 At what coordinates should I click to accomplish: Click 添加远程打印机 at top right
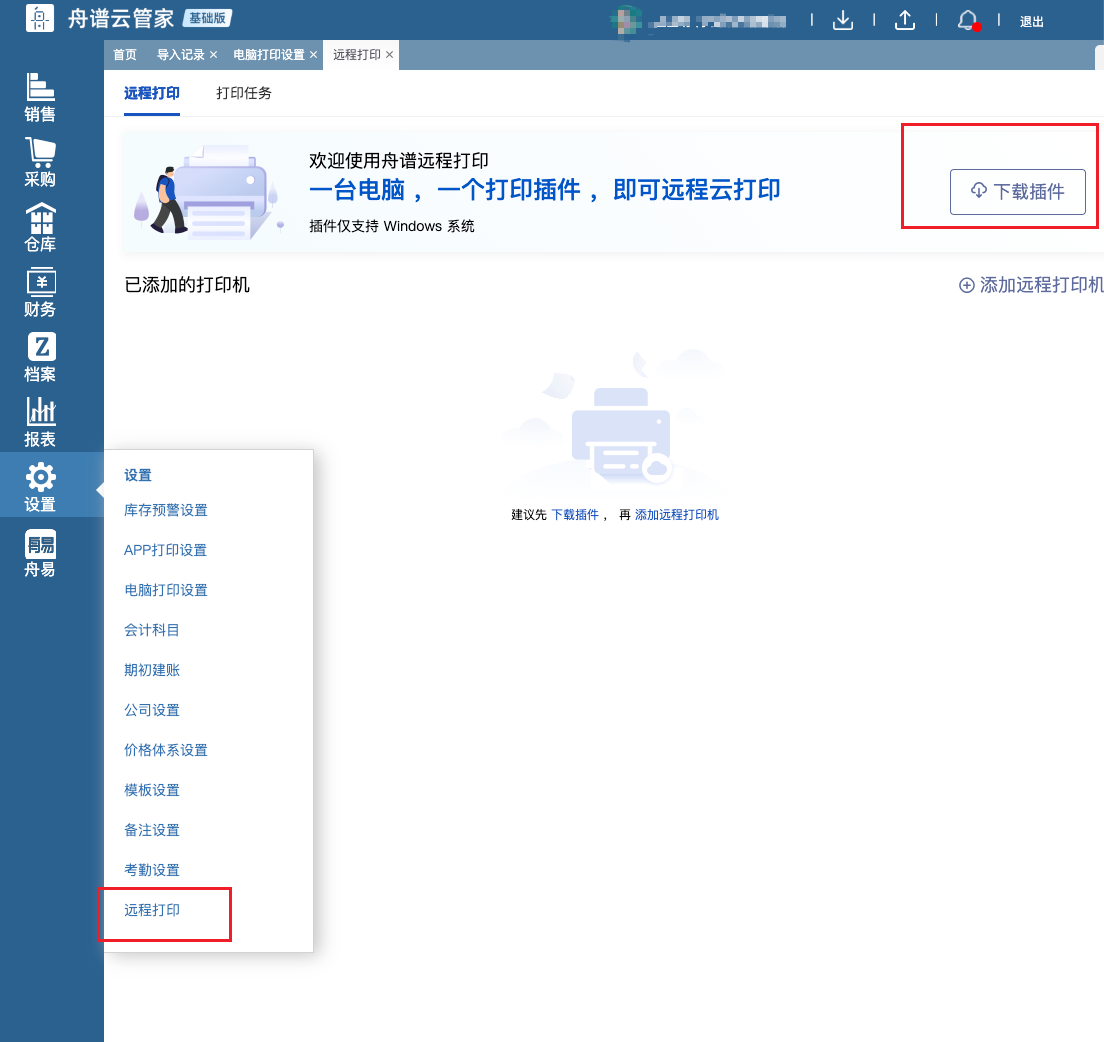pyautogui.click(x=1031, y=285)
